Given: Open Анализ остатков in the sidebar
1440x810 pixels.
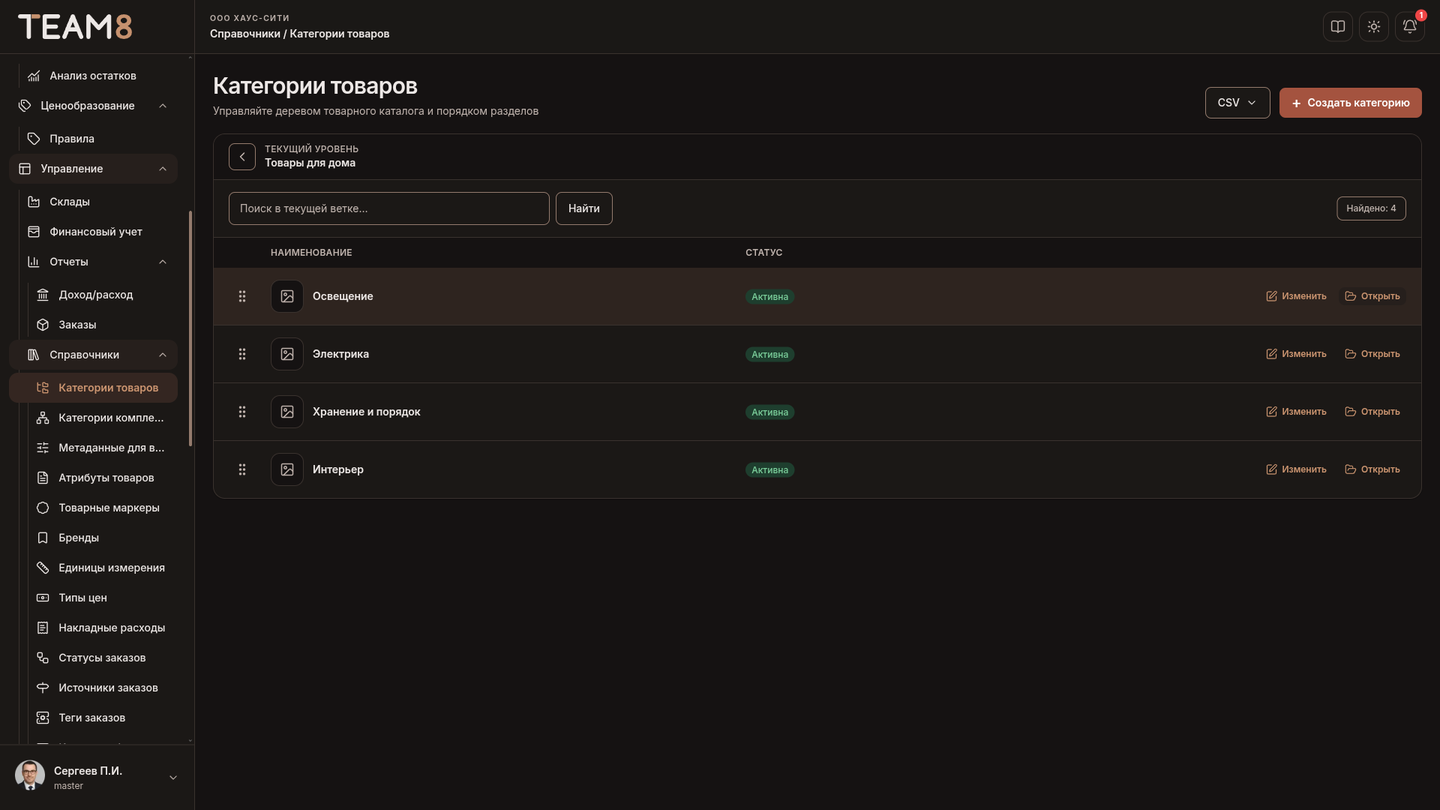Looking at the screenshot, I should coord(93,76).
